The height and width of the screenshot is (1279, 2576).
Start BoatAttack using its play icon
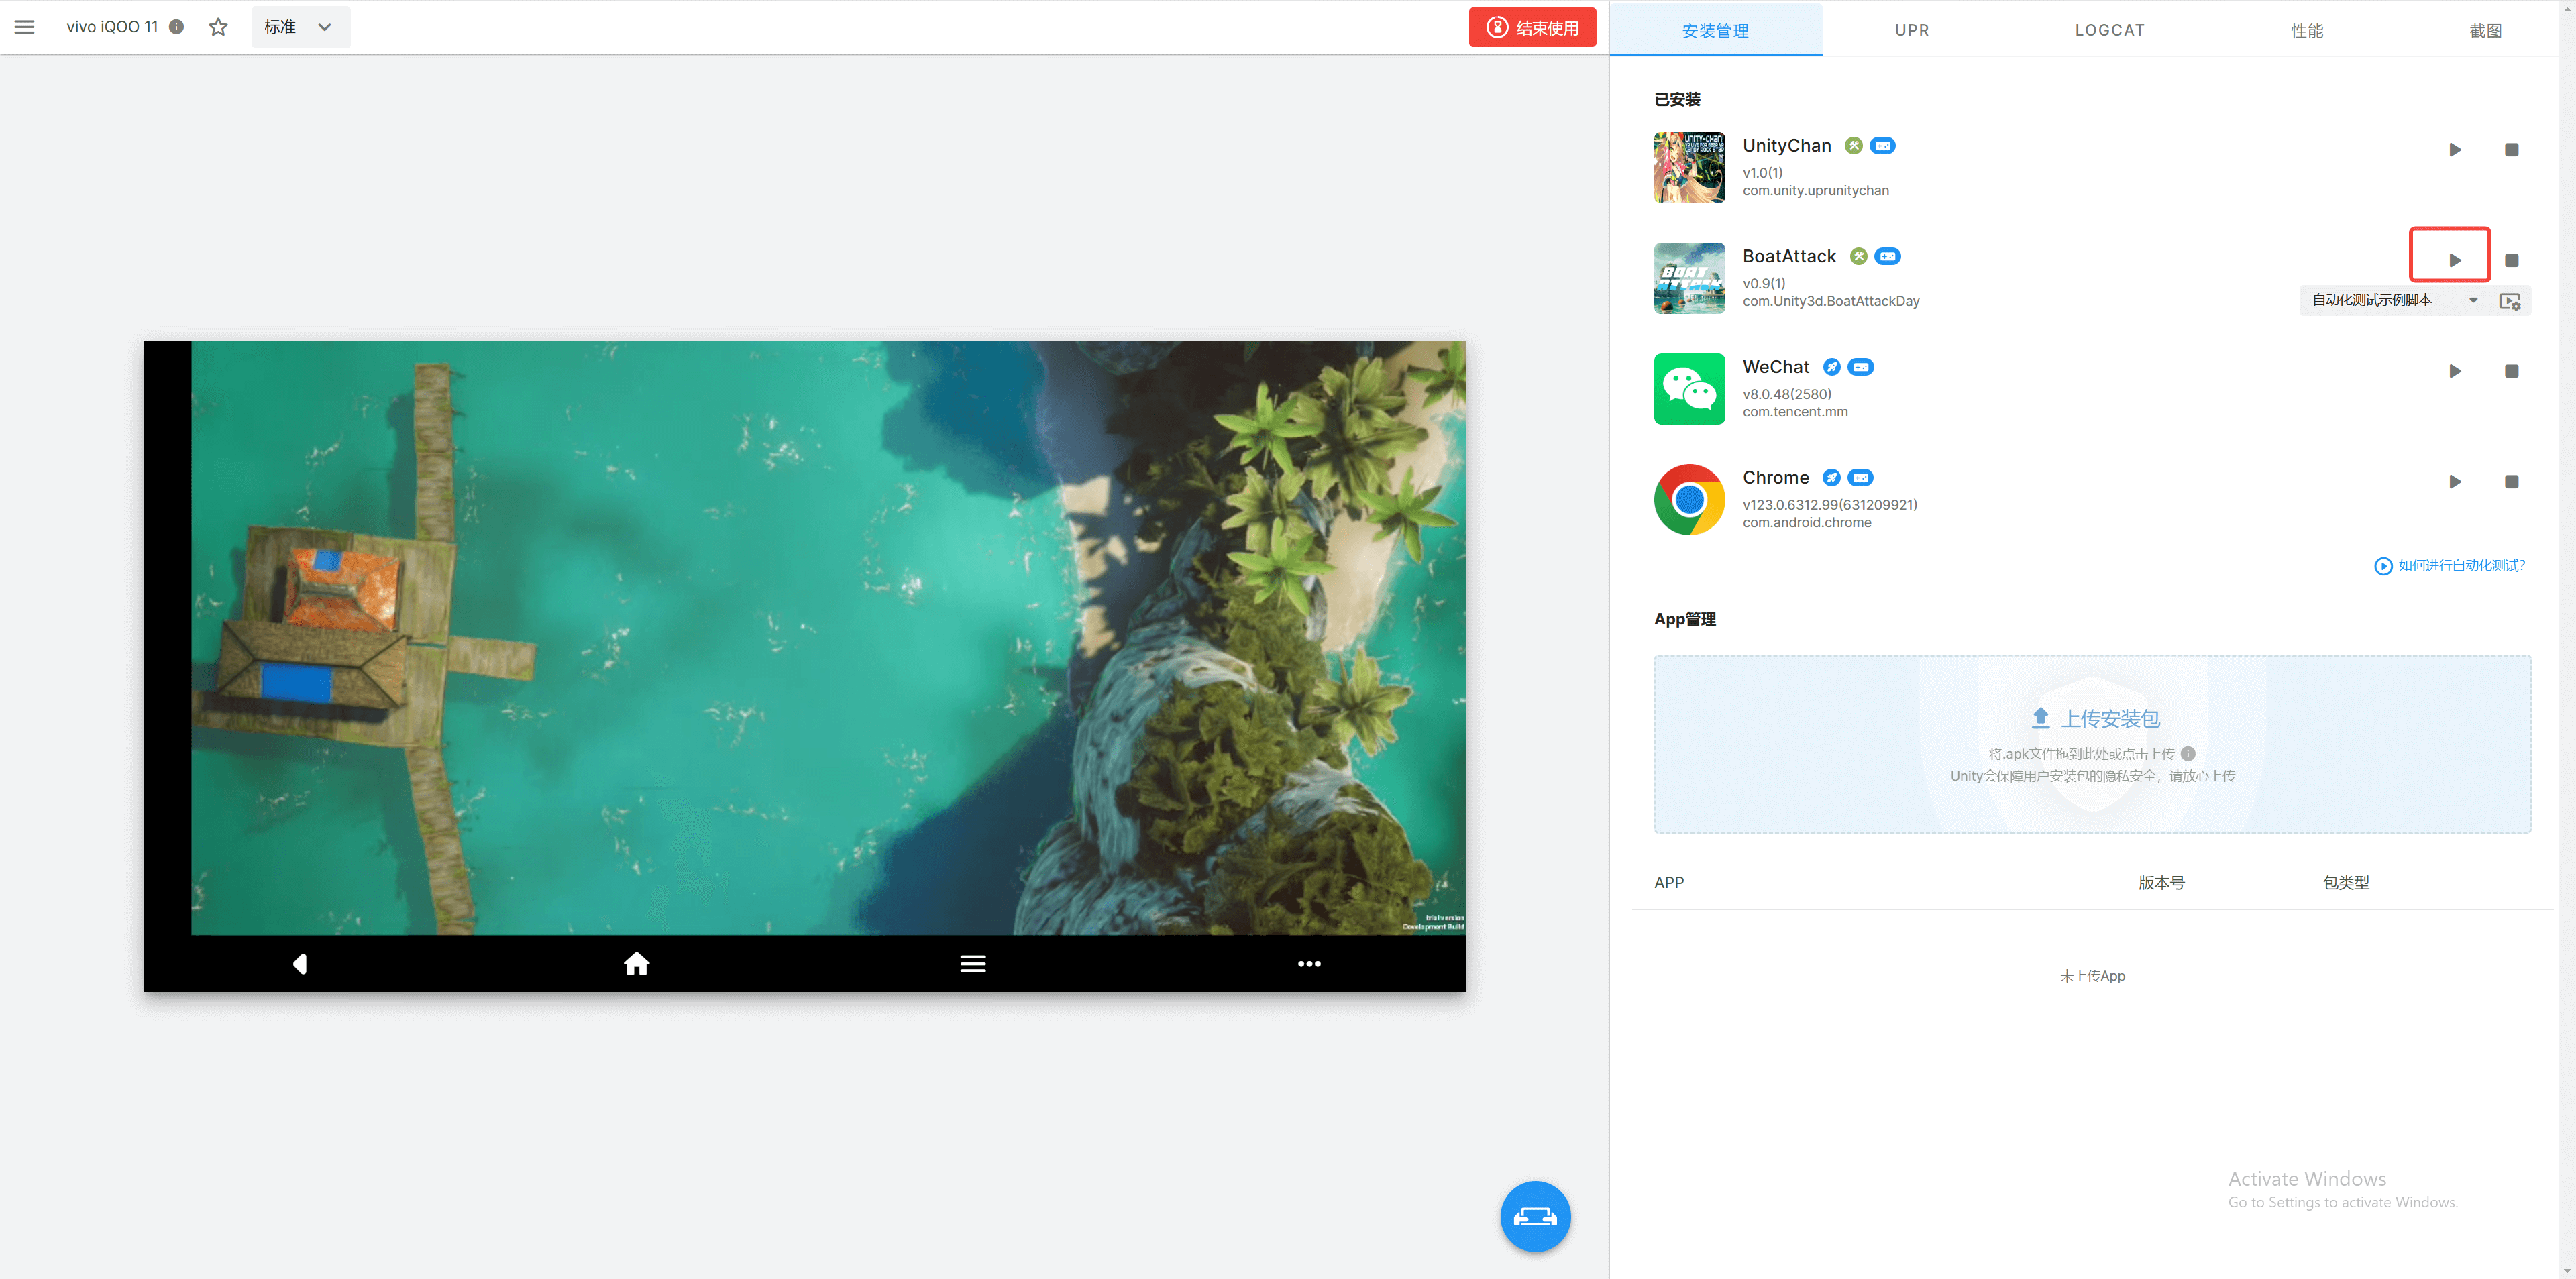click(2454, 260)
